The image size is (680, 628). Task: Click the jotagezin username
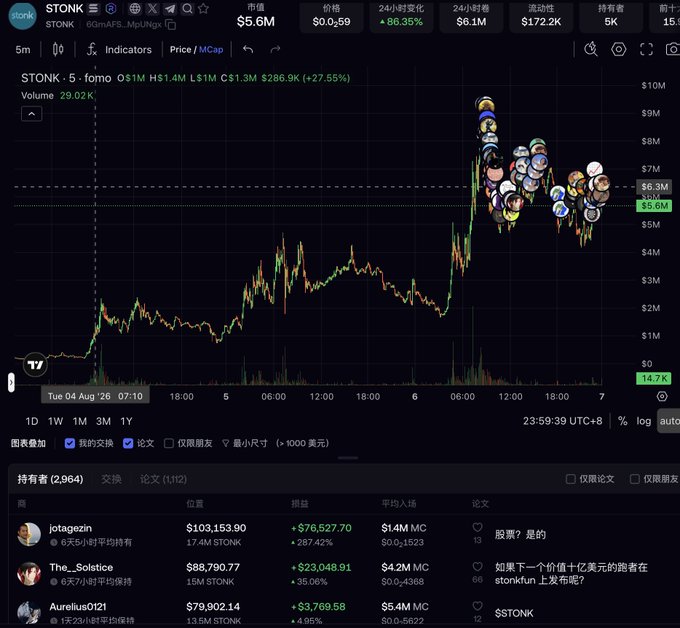click(71, 528)
